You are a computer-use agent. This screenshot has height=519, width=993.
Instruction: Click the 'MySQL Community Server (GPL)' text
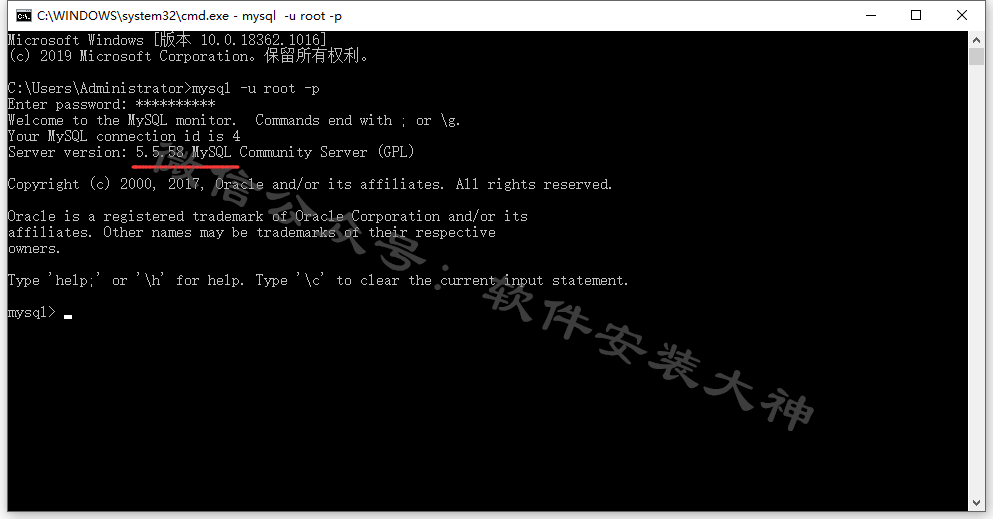pyautogui.click(x=303, y=152)
